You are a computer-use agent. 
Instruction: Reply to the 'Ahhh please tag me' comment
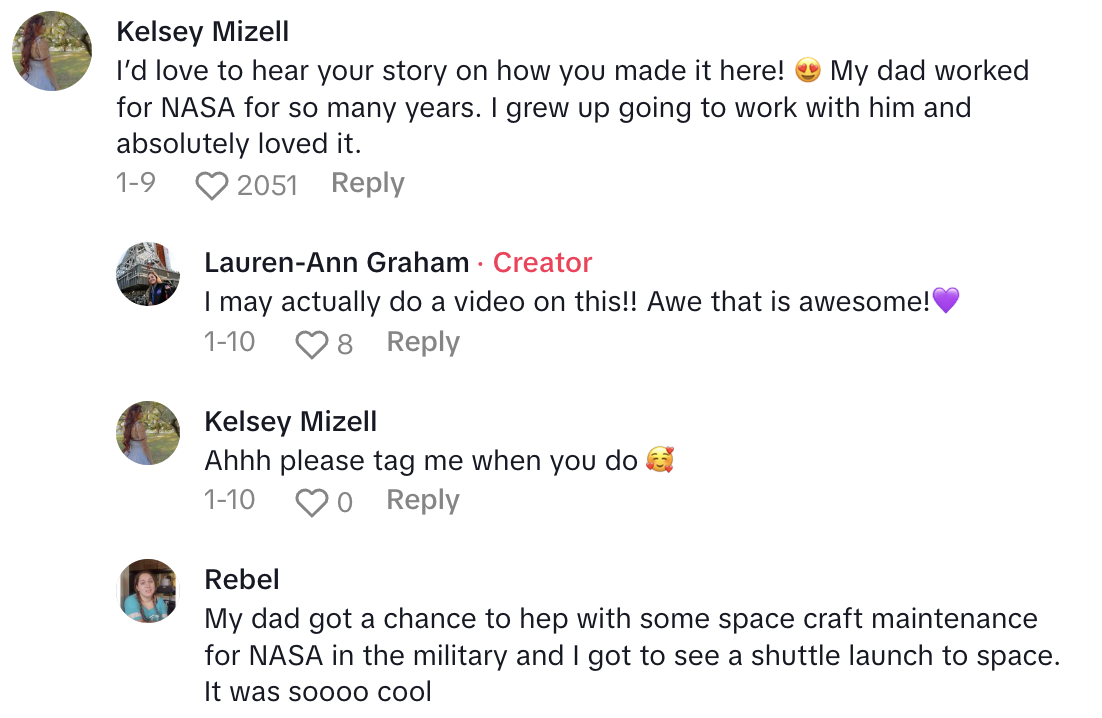coord(423,501)
